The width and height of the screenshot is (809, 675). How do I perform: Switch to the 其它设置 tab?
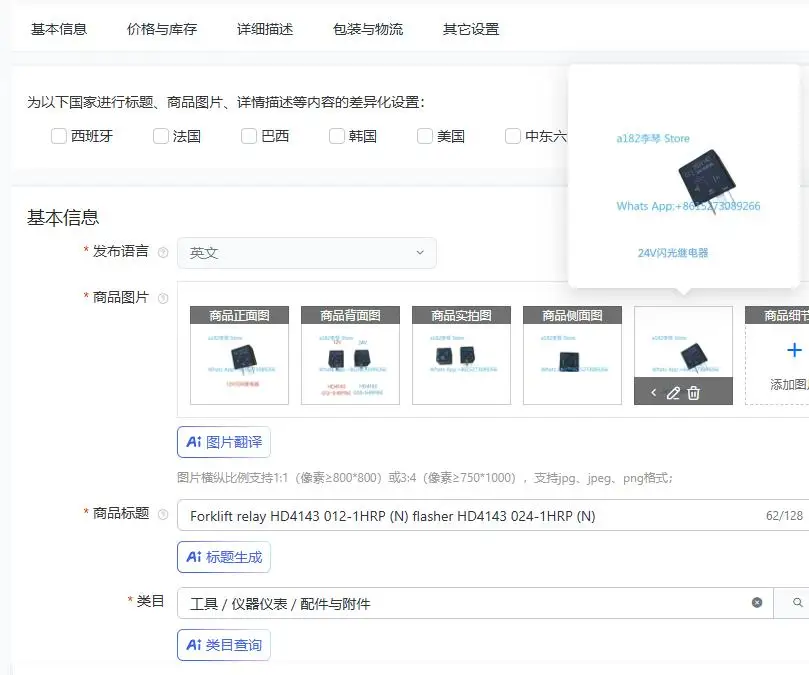471,29
